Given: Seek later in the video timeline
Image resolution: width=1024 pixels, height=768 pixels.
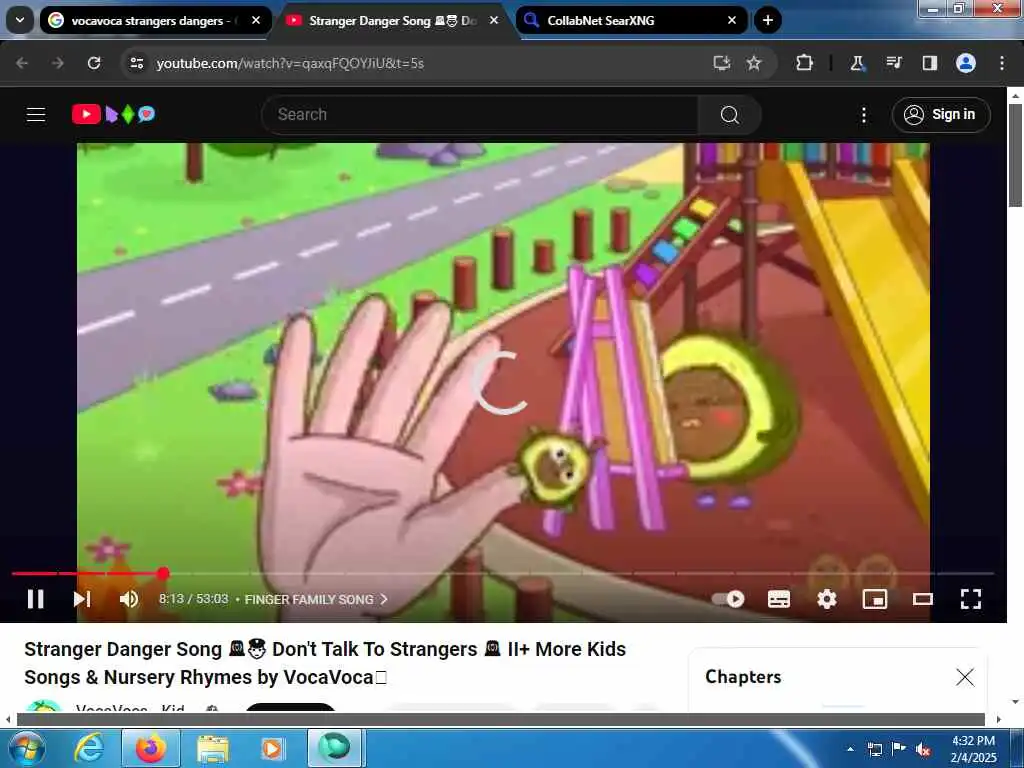Looking at the screenshot, I should [x=581, y=573].
